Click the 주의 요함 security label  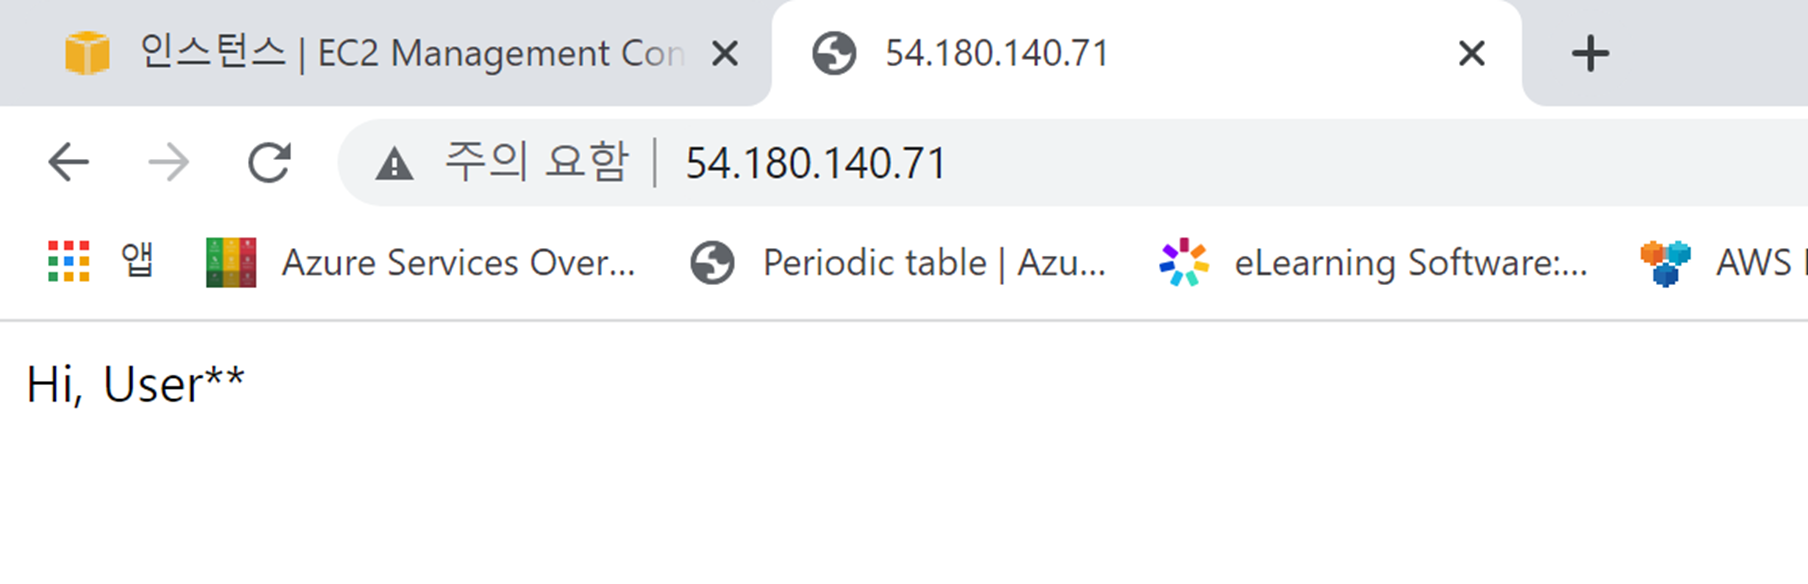point(536,162)
